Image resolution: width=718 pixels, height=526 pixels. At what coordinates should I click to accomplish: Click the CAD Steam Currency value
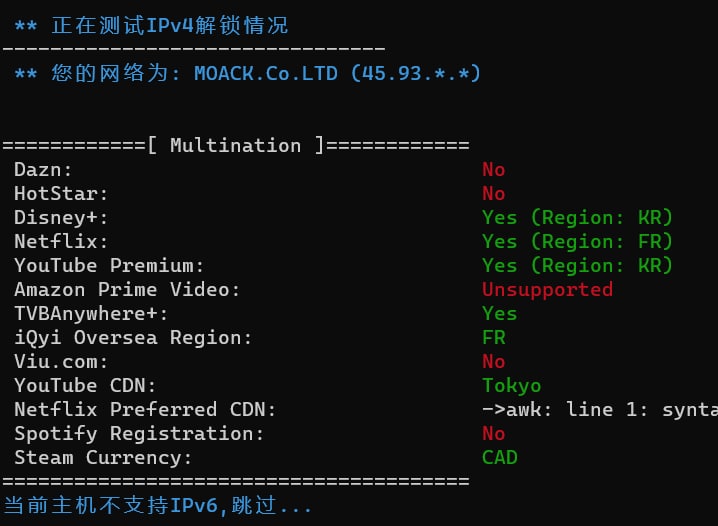[499, 457]
